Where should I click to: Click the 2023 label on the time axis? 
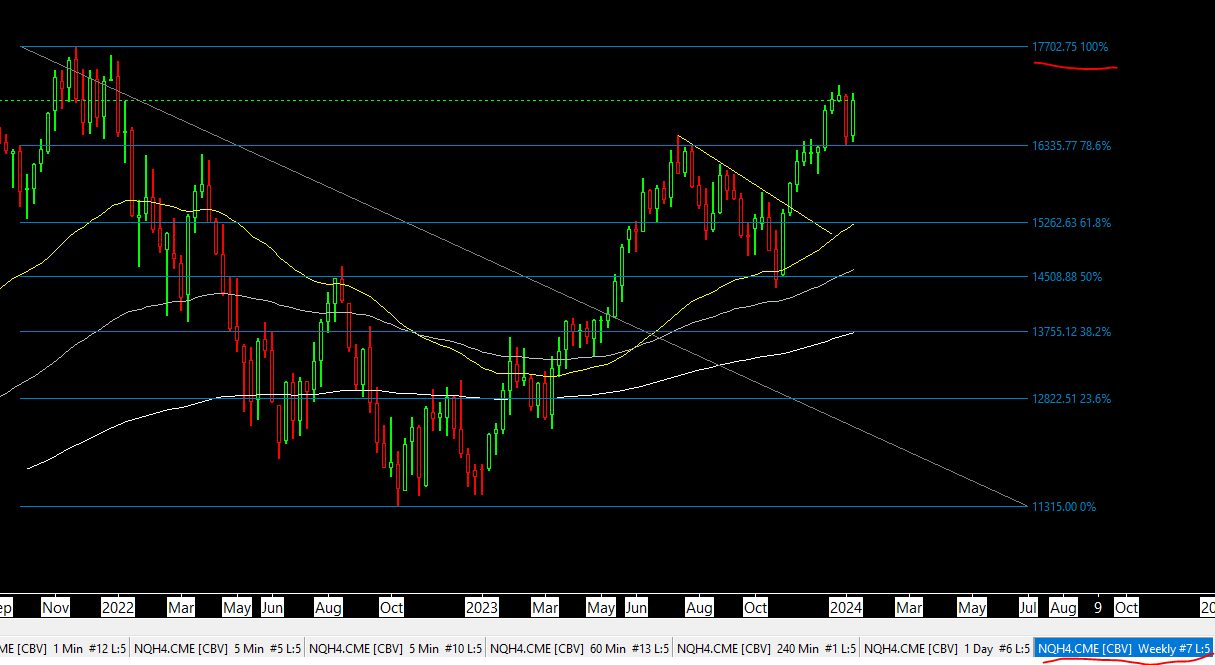click(482, 608)
